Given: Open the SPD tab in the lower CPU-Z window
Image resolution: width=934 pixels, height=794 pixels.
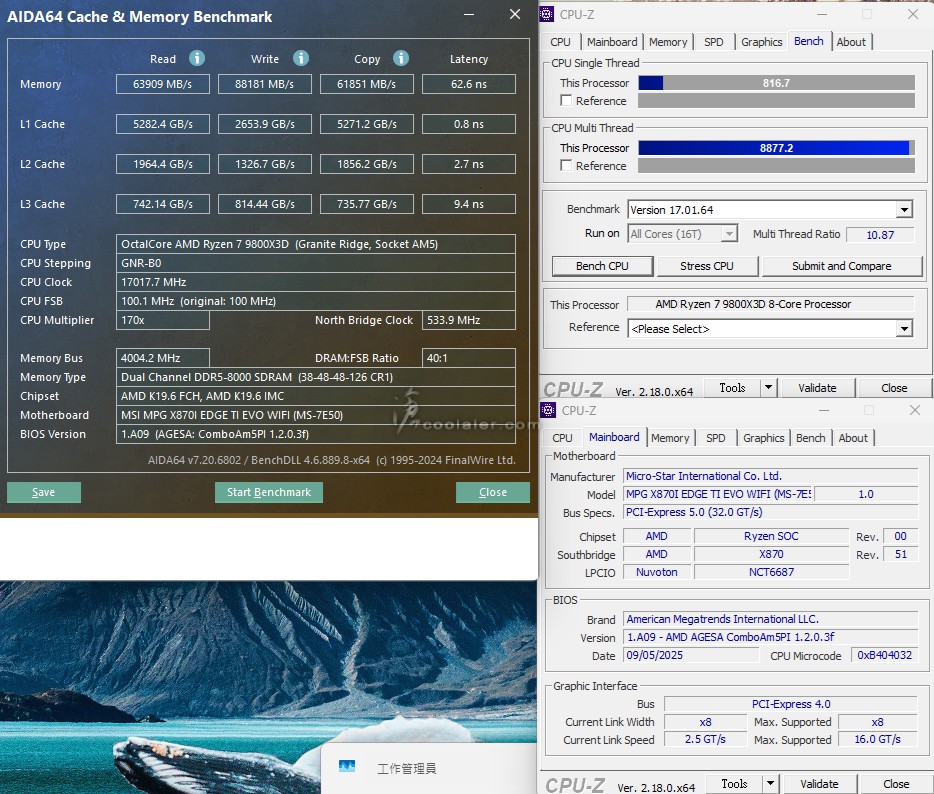Looking at the screenshot, I should click(716, 438).
